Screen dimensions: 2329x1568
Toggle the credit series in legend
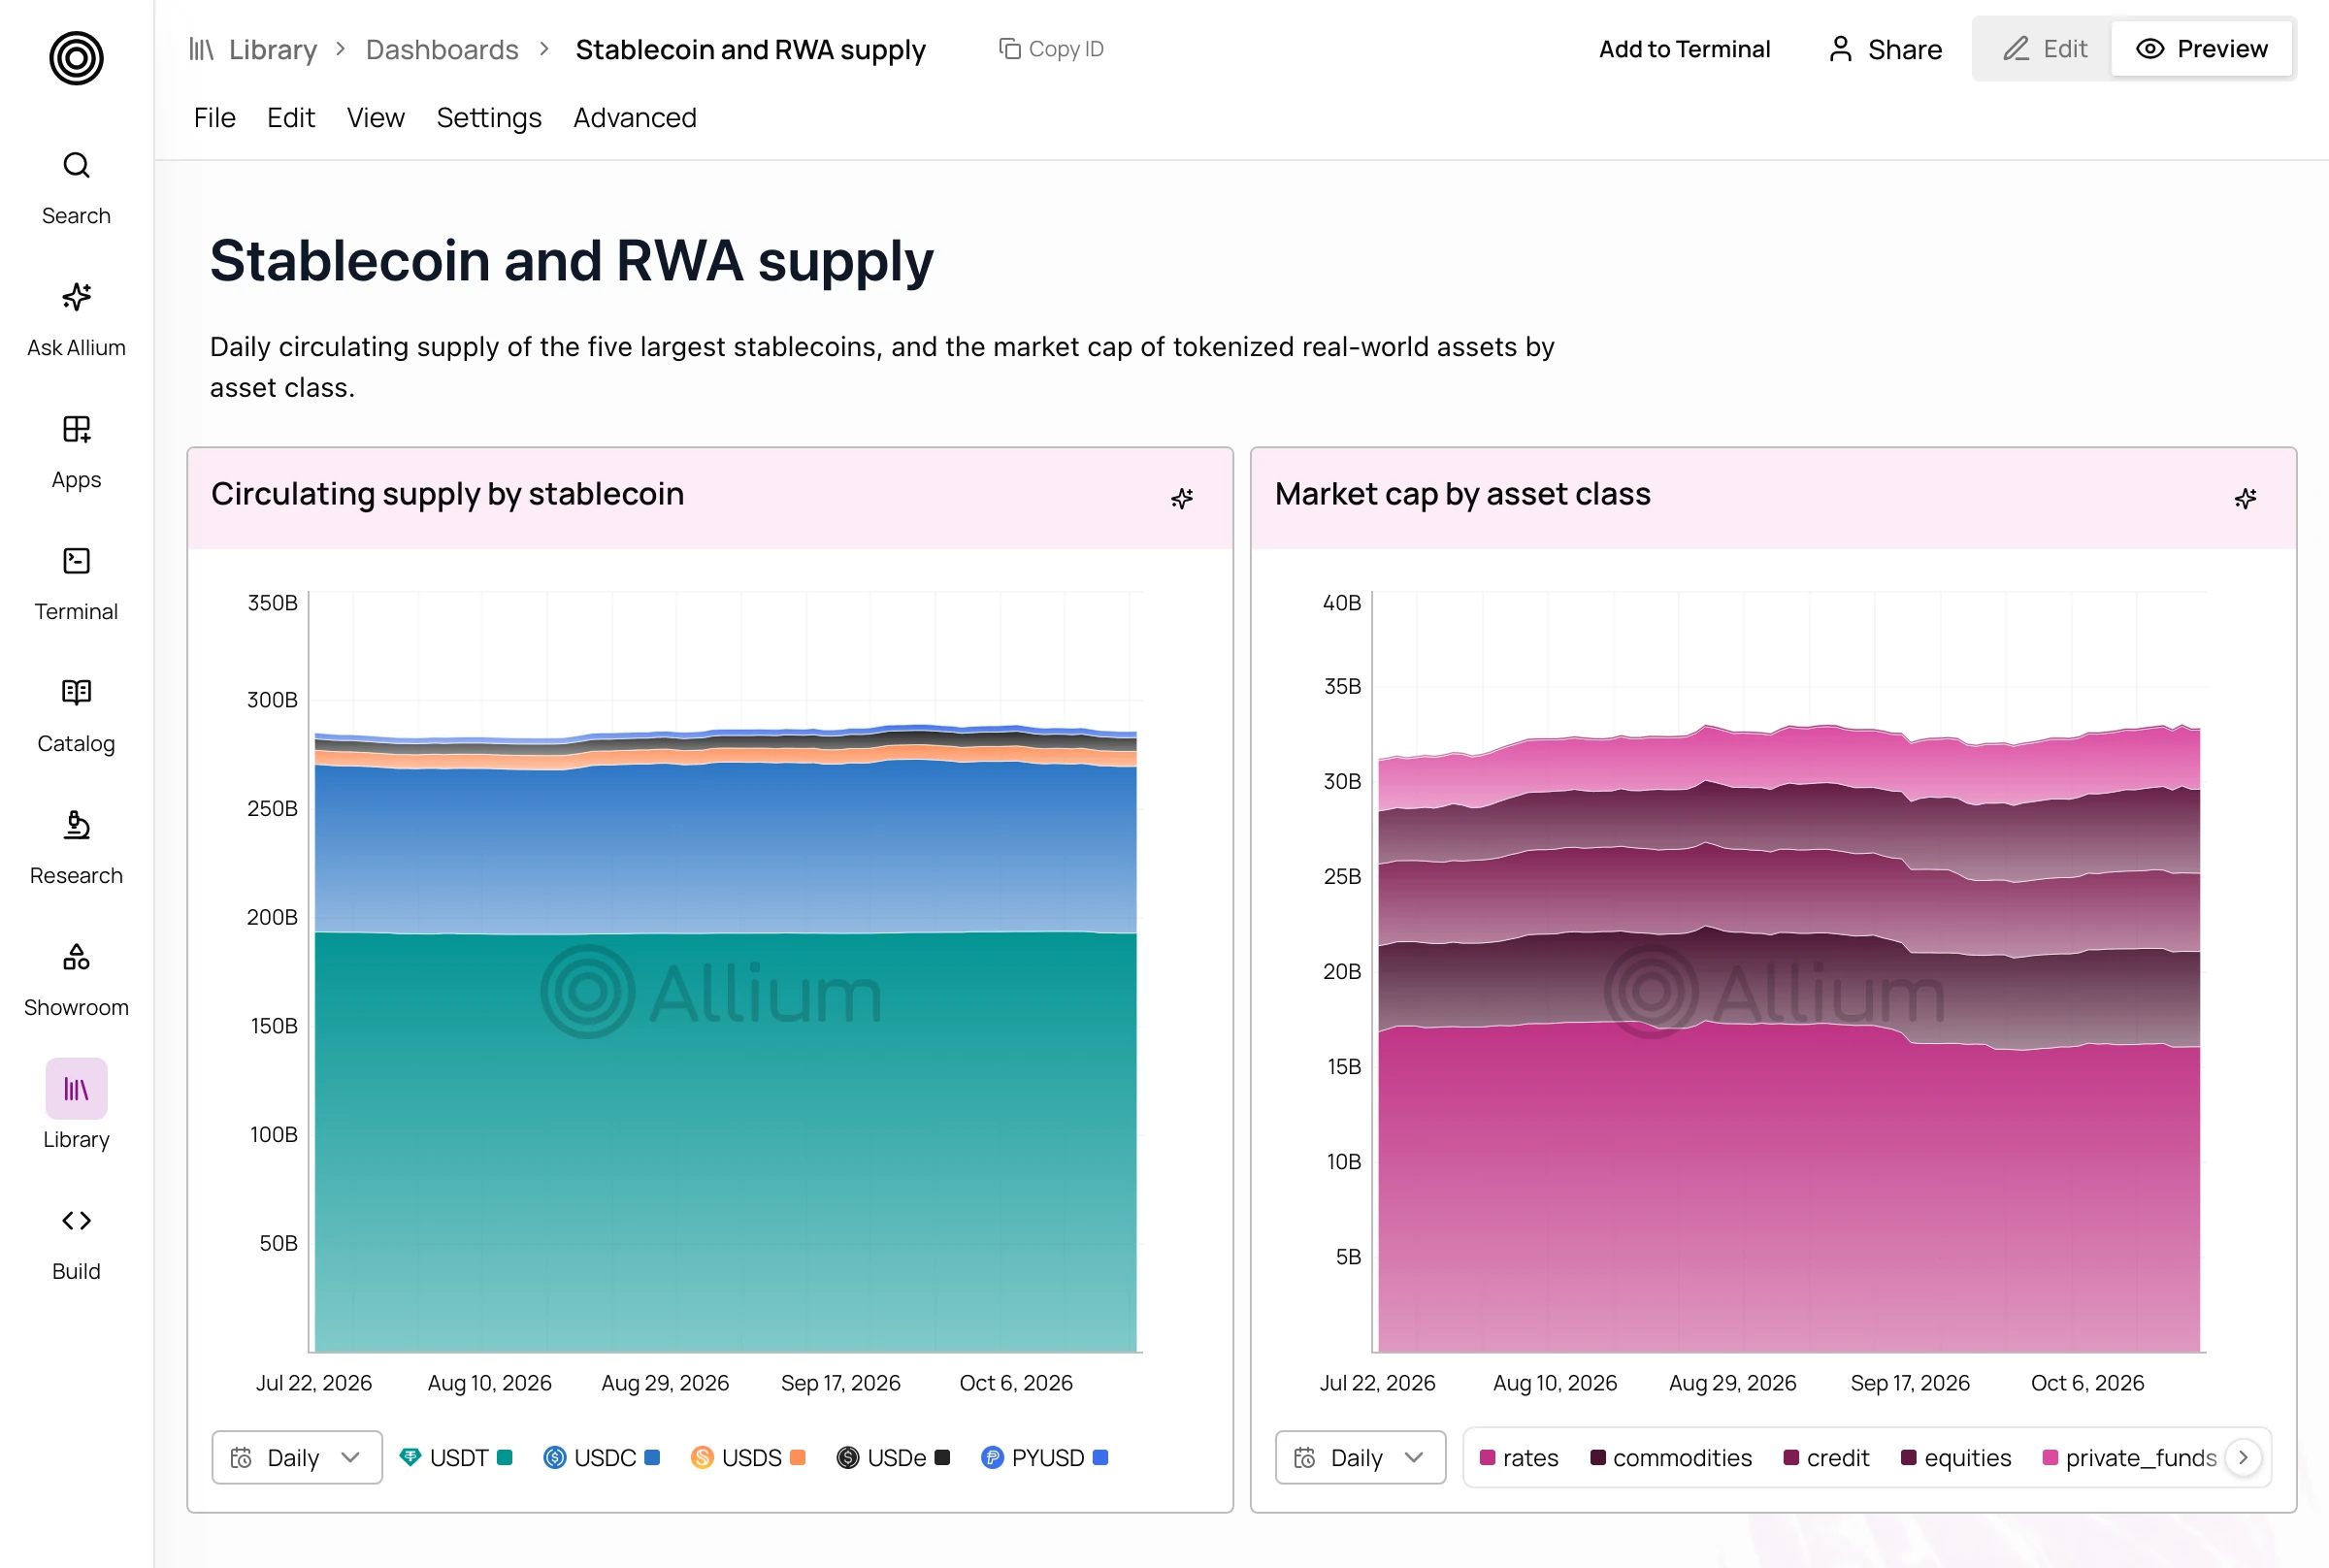[1826, 1457]
